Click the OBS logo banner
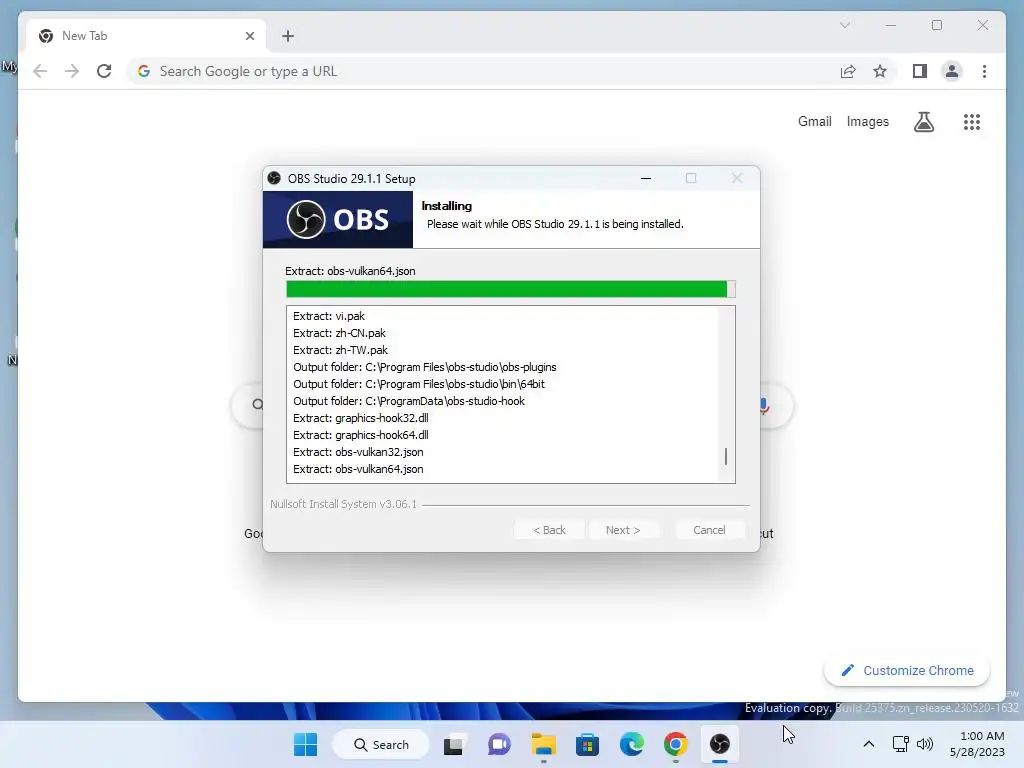This screenshot has height=768, width=1024. click(338, 219)
